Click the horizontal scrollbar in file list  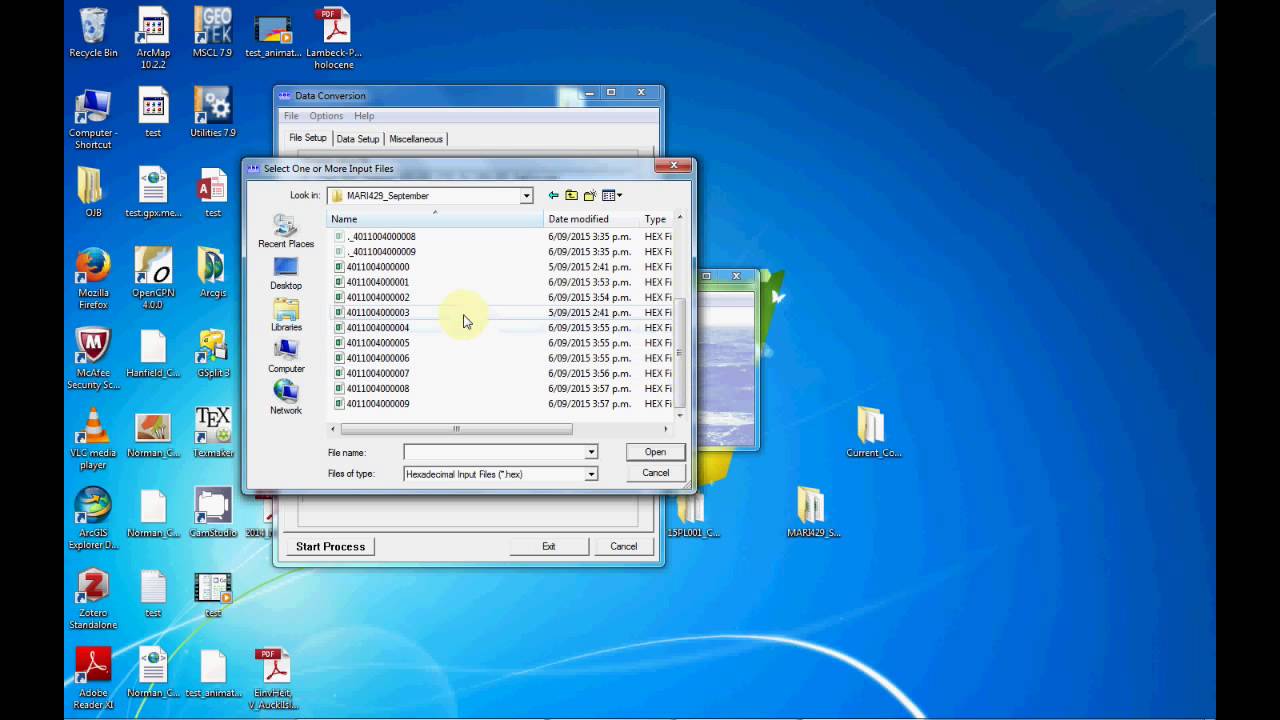coord(456,429)
